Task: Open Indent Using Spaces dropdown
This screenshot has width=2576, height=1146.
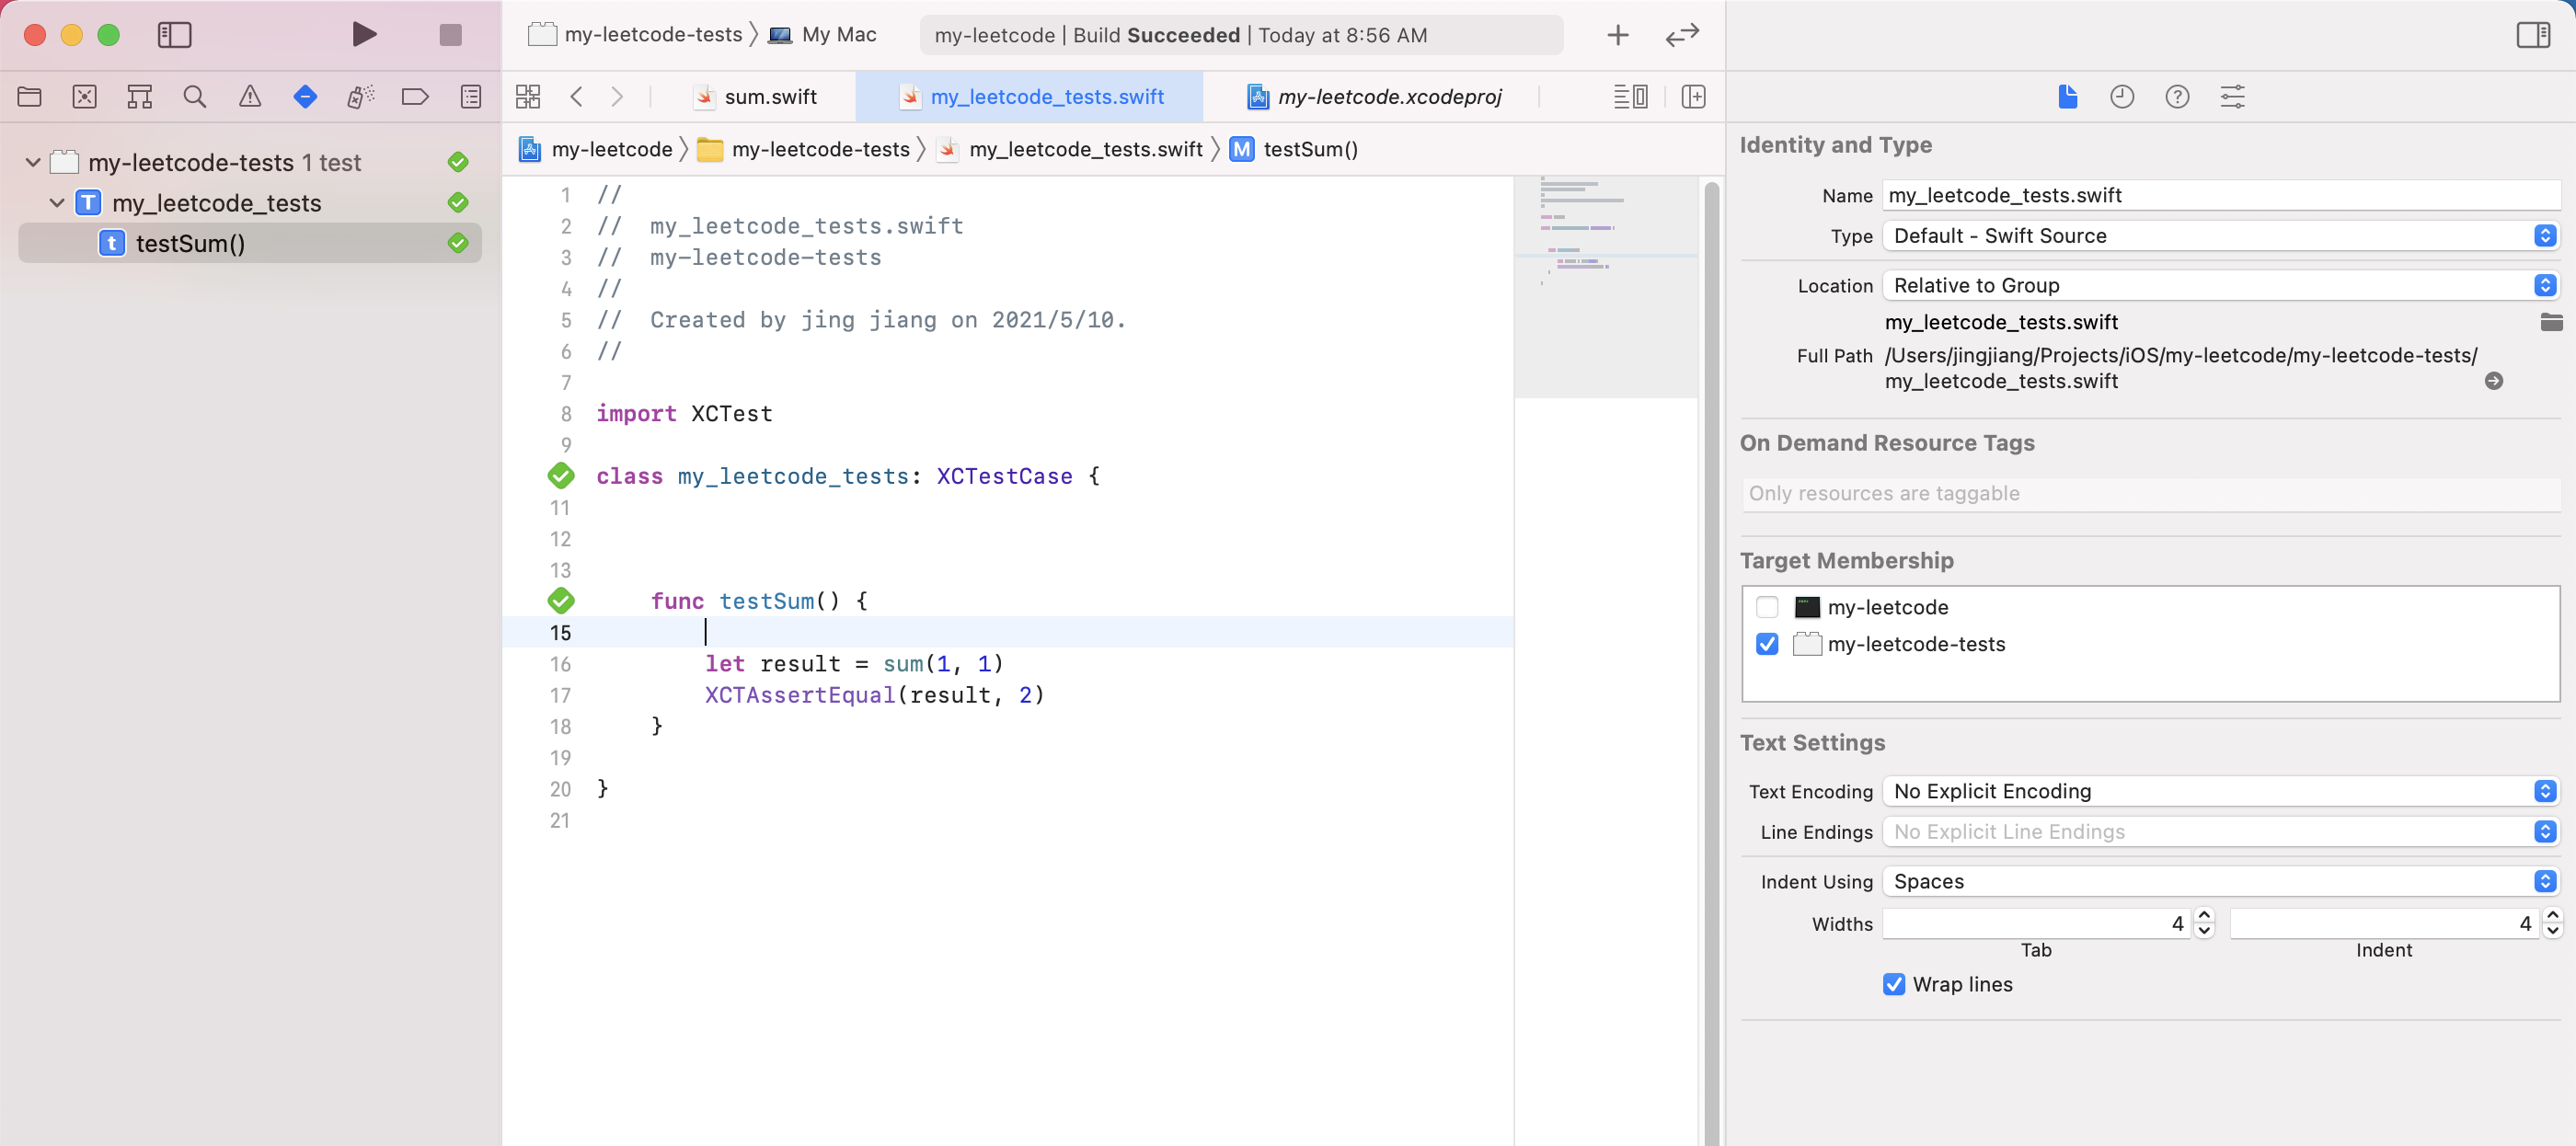Action: (x=2220, y=881)
